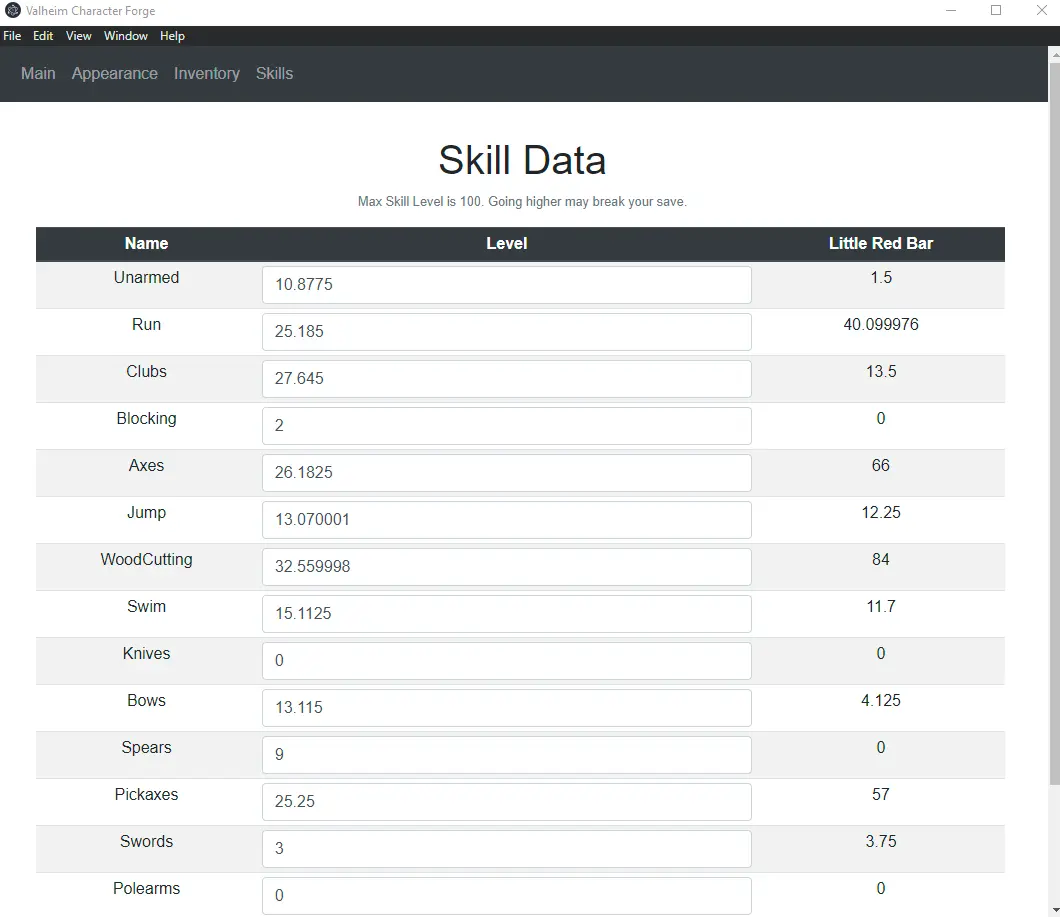Select the Blocking level field

[506, 425]
